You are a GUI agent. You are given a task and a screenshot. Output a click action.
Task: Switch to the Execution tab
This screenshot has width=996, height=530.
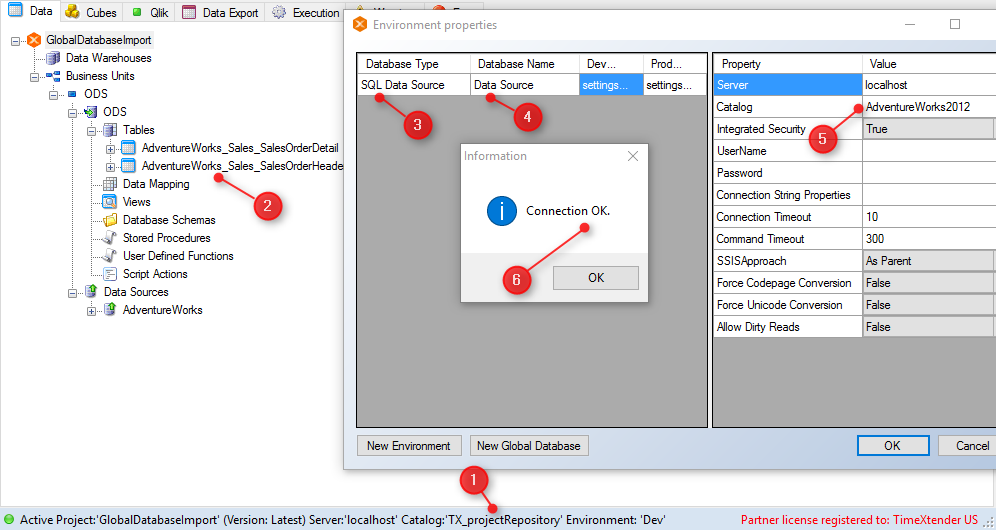point(305,12)
